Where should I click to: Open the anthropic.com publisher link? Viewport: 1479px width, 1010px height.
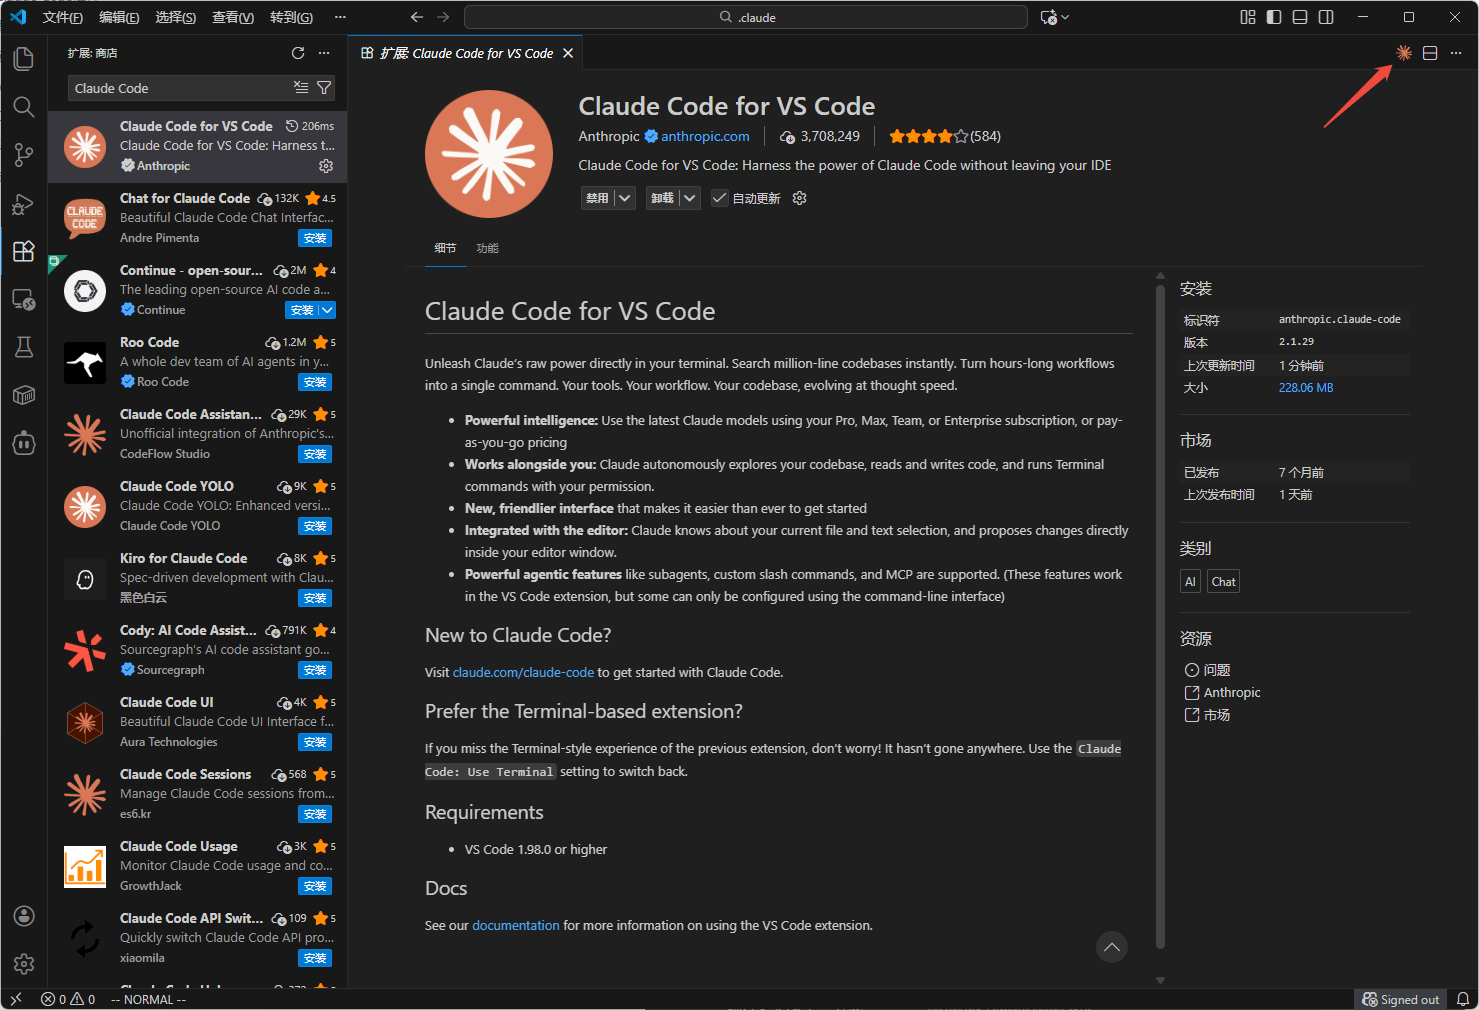tap(705, 136)
